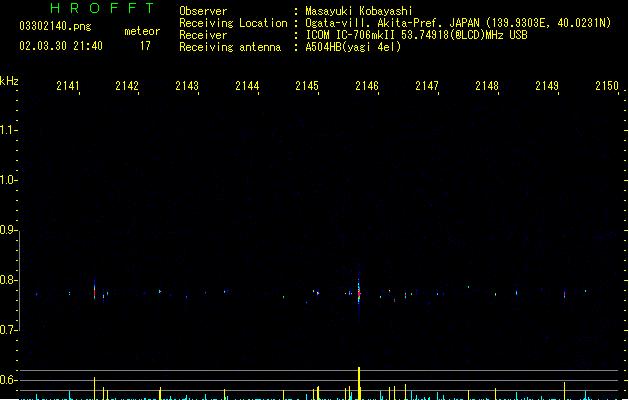The height and width of the screenshot is (400, 629).
Task: Click the meteor echo just after 2149
Action: [564, 294]
